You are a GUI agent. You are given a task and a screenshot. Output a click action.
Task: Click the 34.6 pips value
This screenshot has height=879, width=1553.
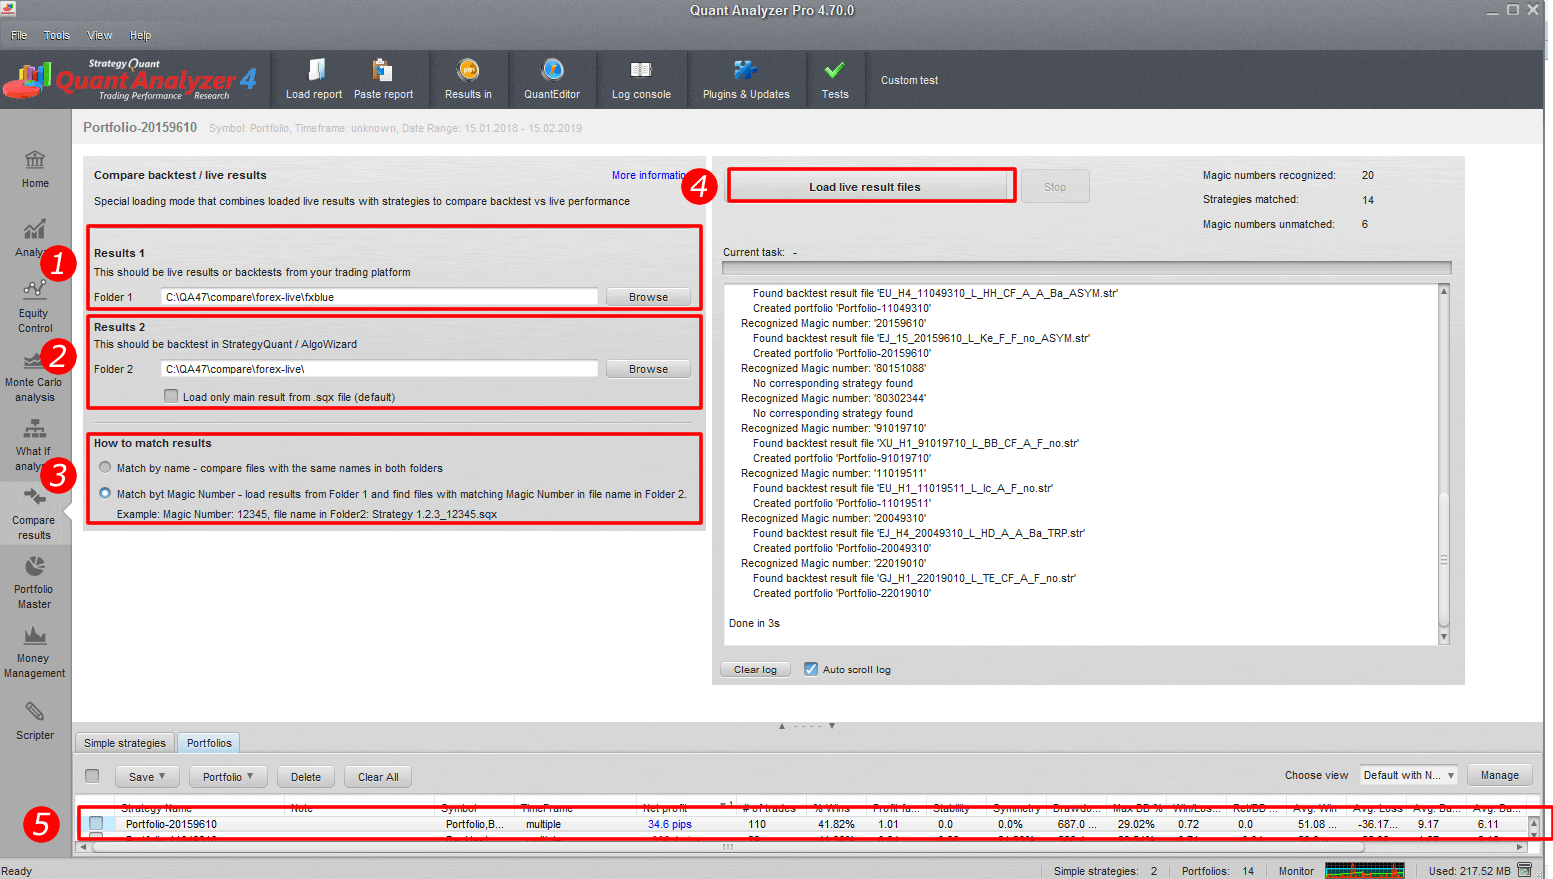tap(670, 824)
